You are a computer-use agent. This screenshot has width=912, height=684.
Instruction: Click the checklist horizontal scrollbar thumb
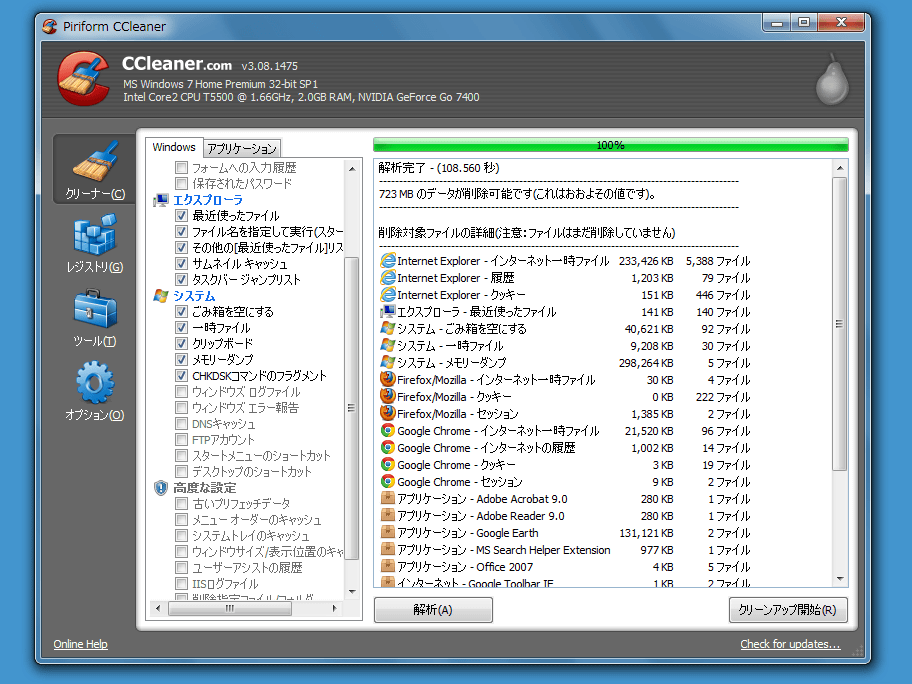pyautogui.click(x=230, y=608)
